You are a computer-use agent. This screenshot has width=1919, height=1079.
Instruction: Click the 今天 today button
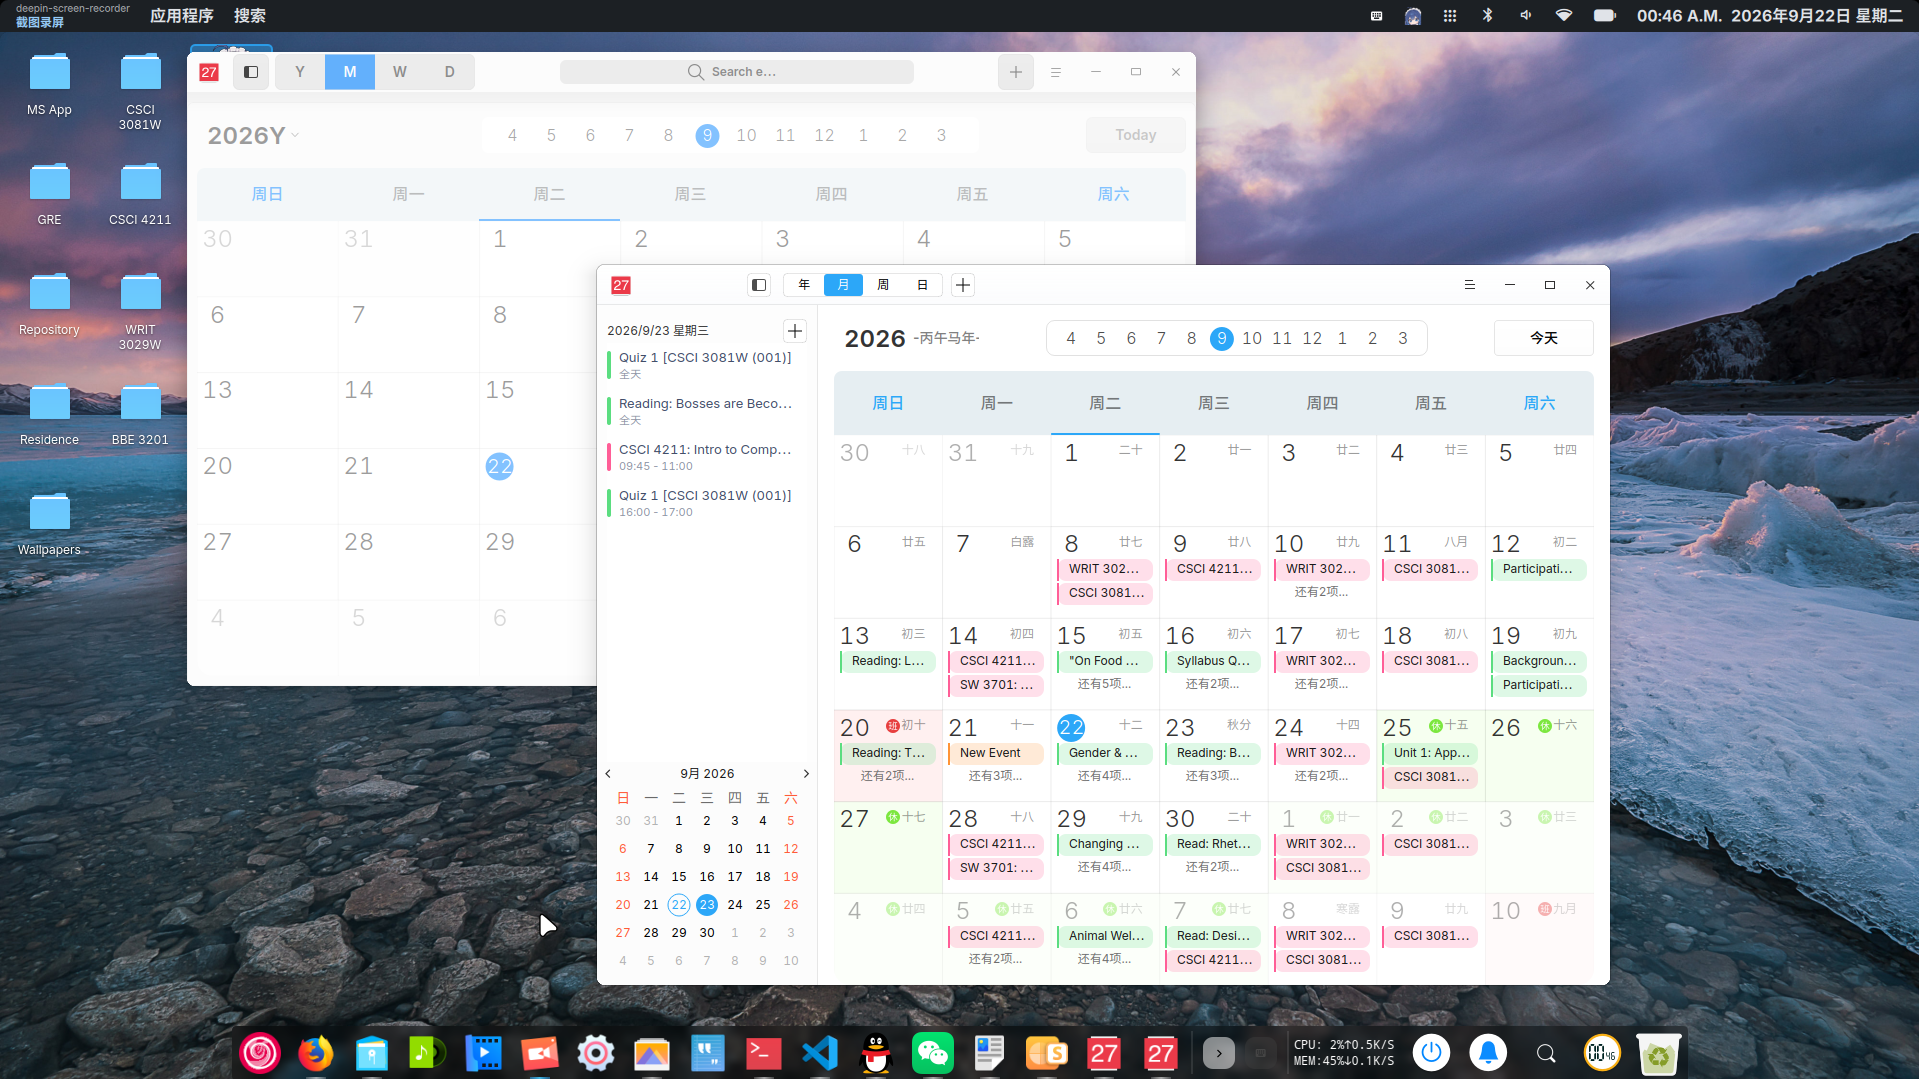[1544, 338]
